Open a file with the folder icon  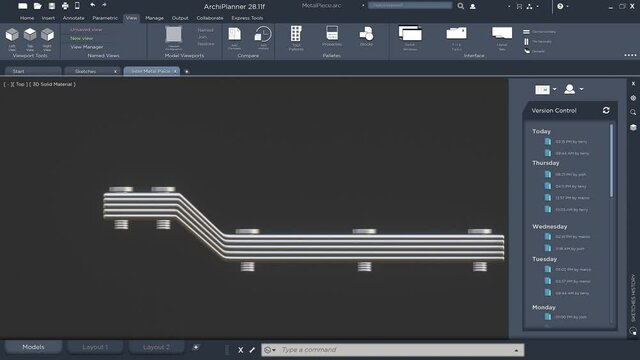38,6
